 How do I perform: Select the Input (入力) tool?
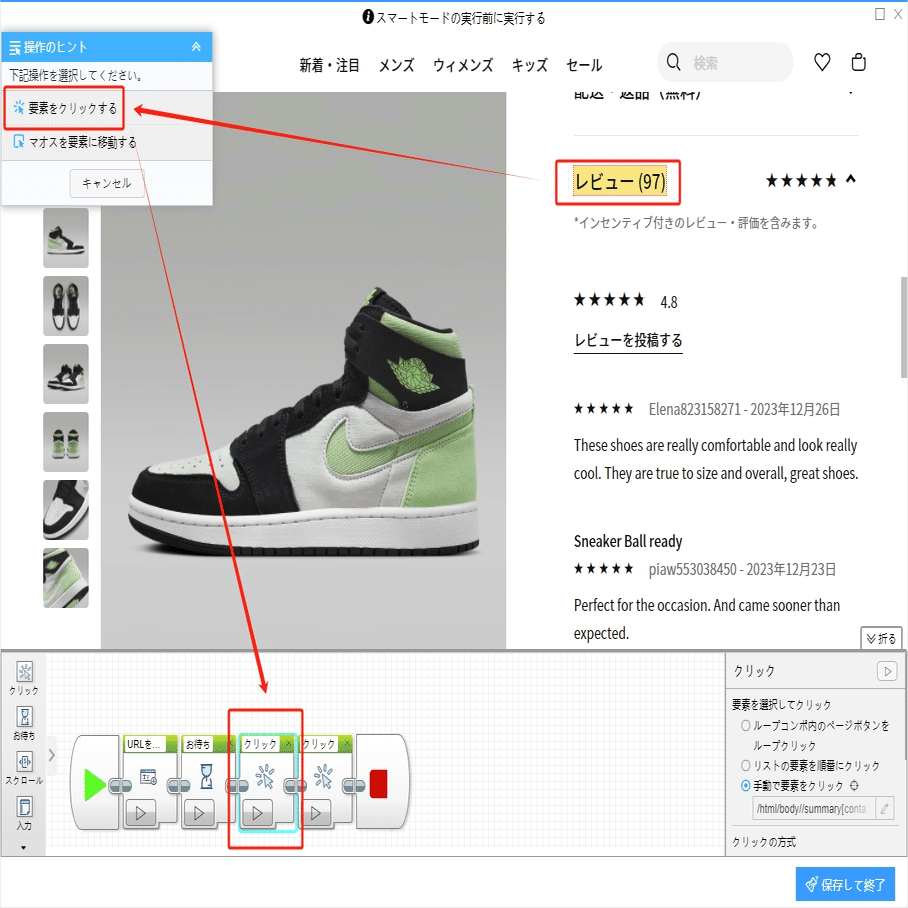point(24,813)
